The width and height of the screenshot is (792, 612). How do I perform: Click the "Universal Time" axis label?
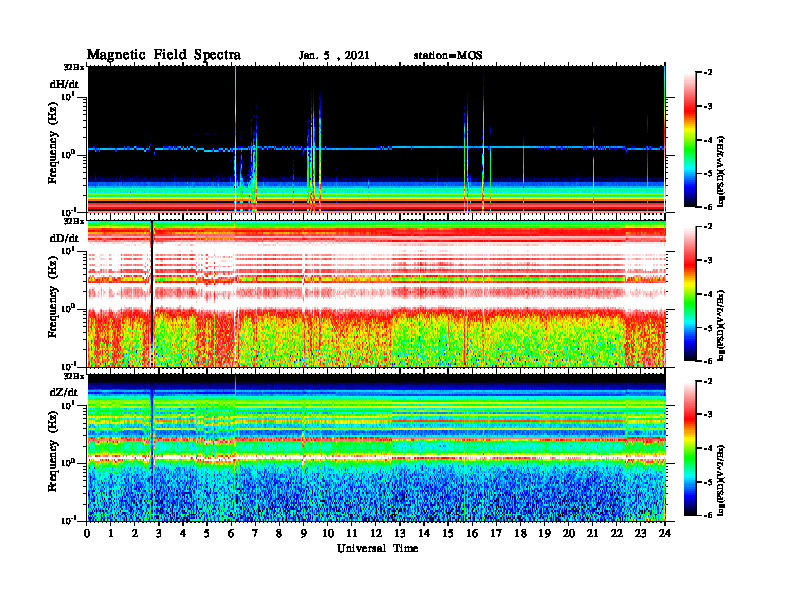(x=378, y=548)
